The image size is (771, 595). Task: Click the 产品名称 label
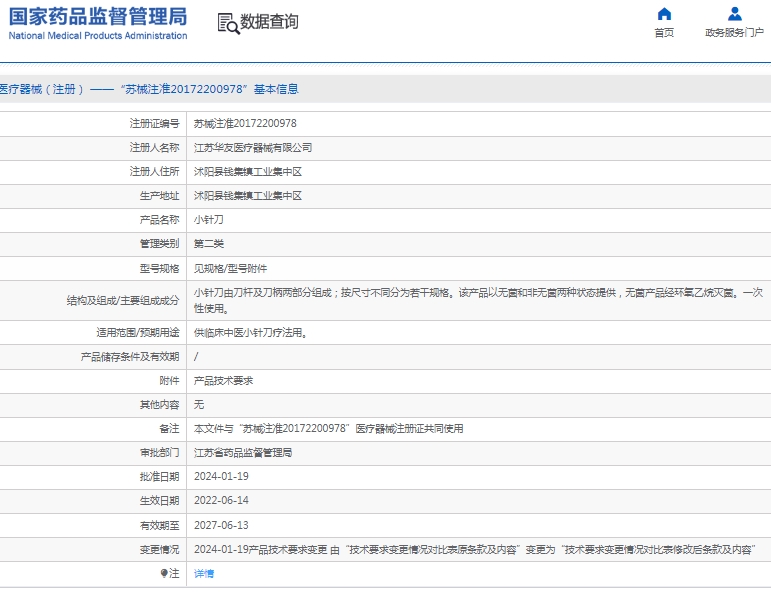159,220
